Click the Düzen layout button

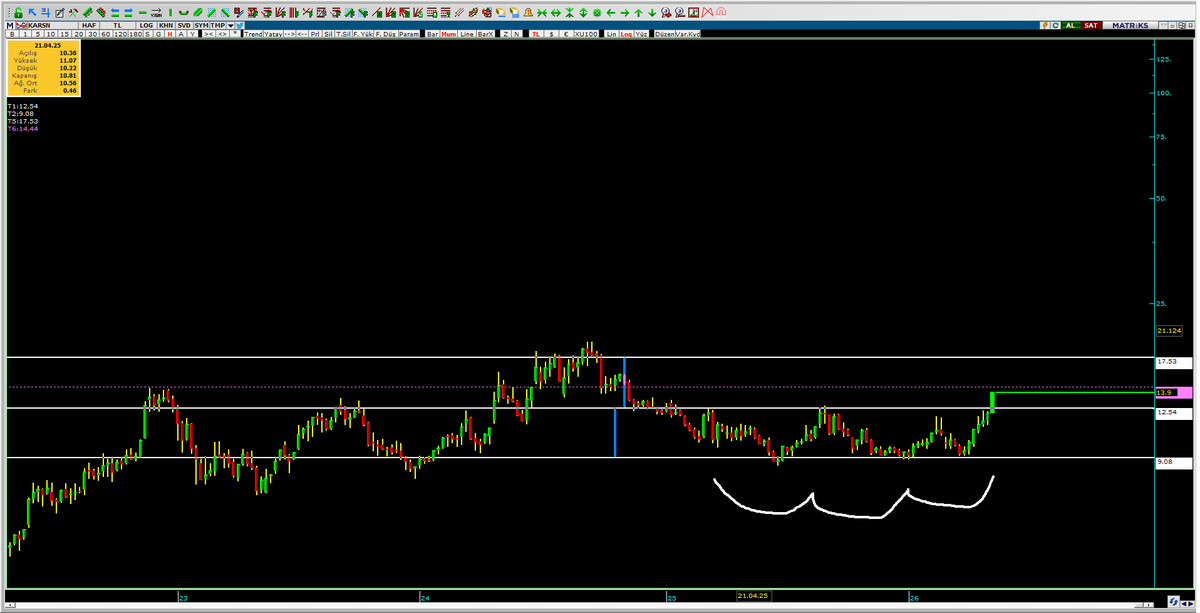point(664,34)
